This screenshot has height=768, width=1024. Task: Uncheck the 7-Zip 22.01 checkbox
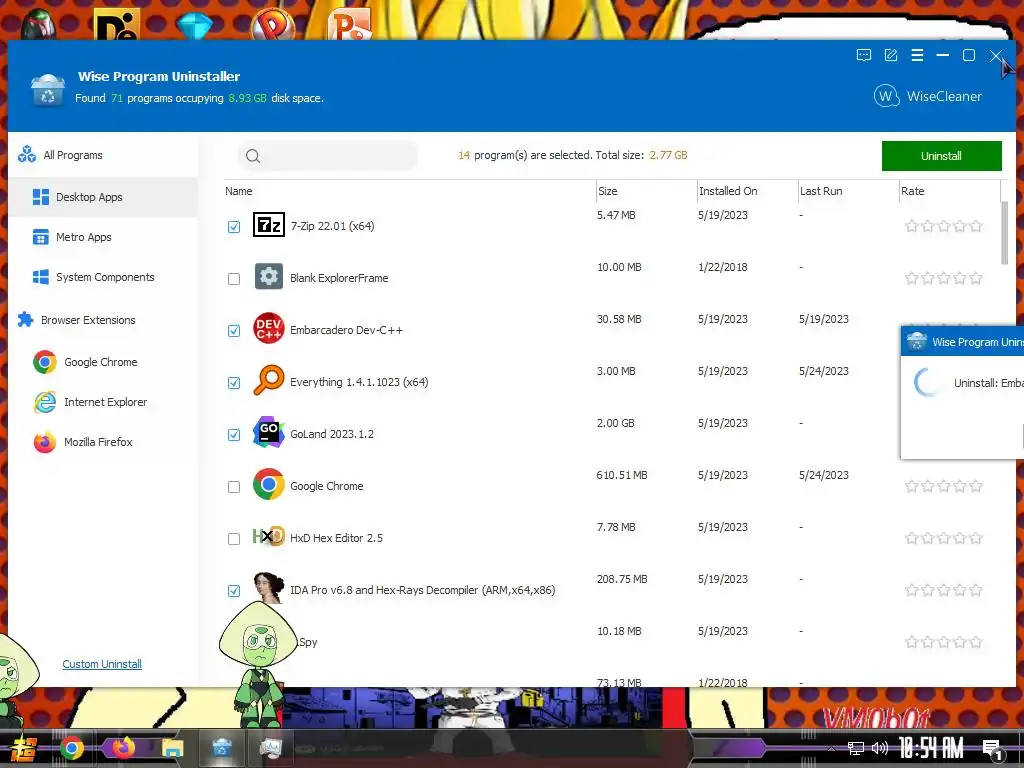(234, 227)
